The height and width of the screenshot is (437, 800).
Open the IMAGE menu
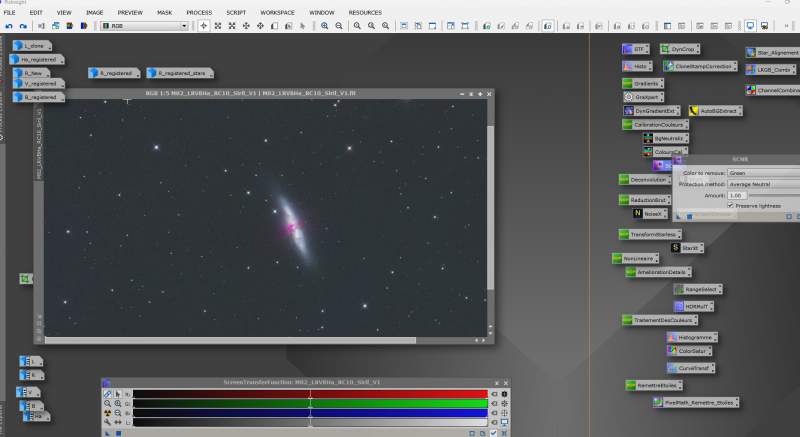(x=94, y=12)
